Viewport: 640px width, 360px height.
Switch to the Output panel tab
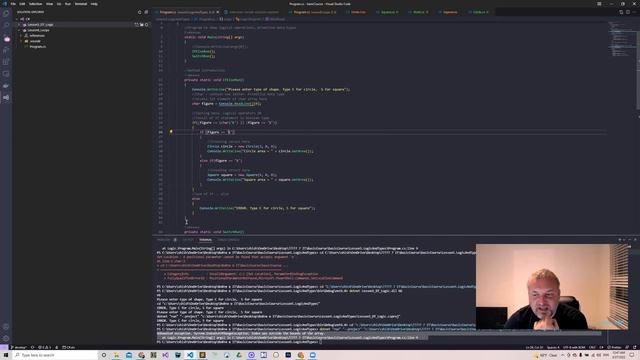188,240
